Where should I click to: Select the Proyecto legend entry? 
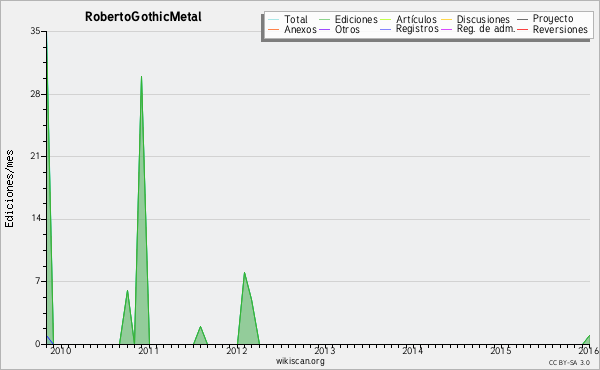(553, 19)
